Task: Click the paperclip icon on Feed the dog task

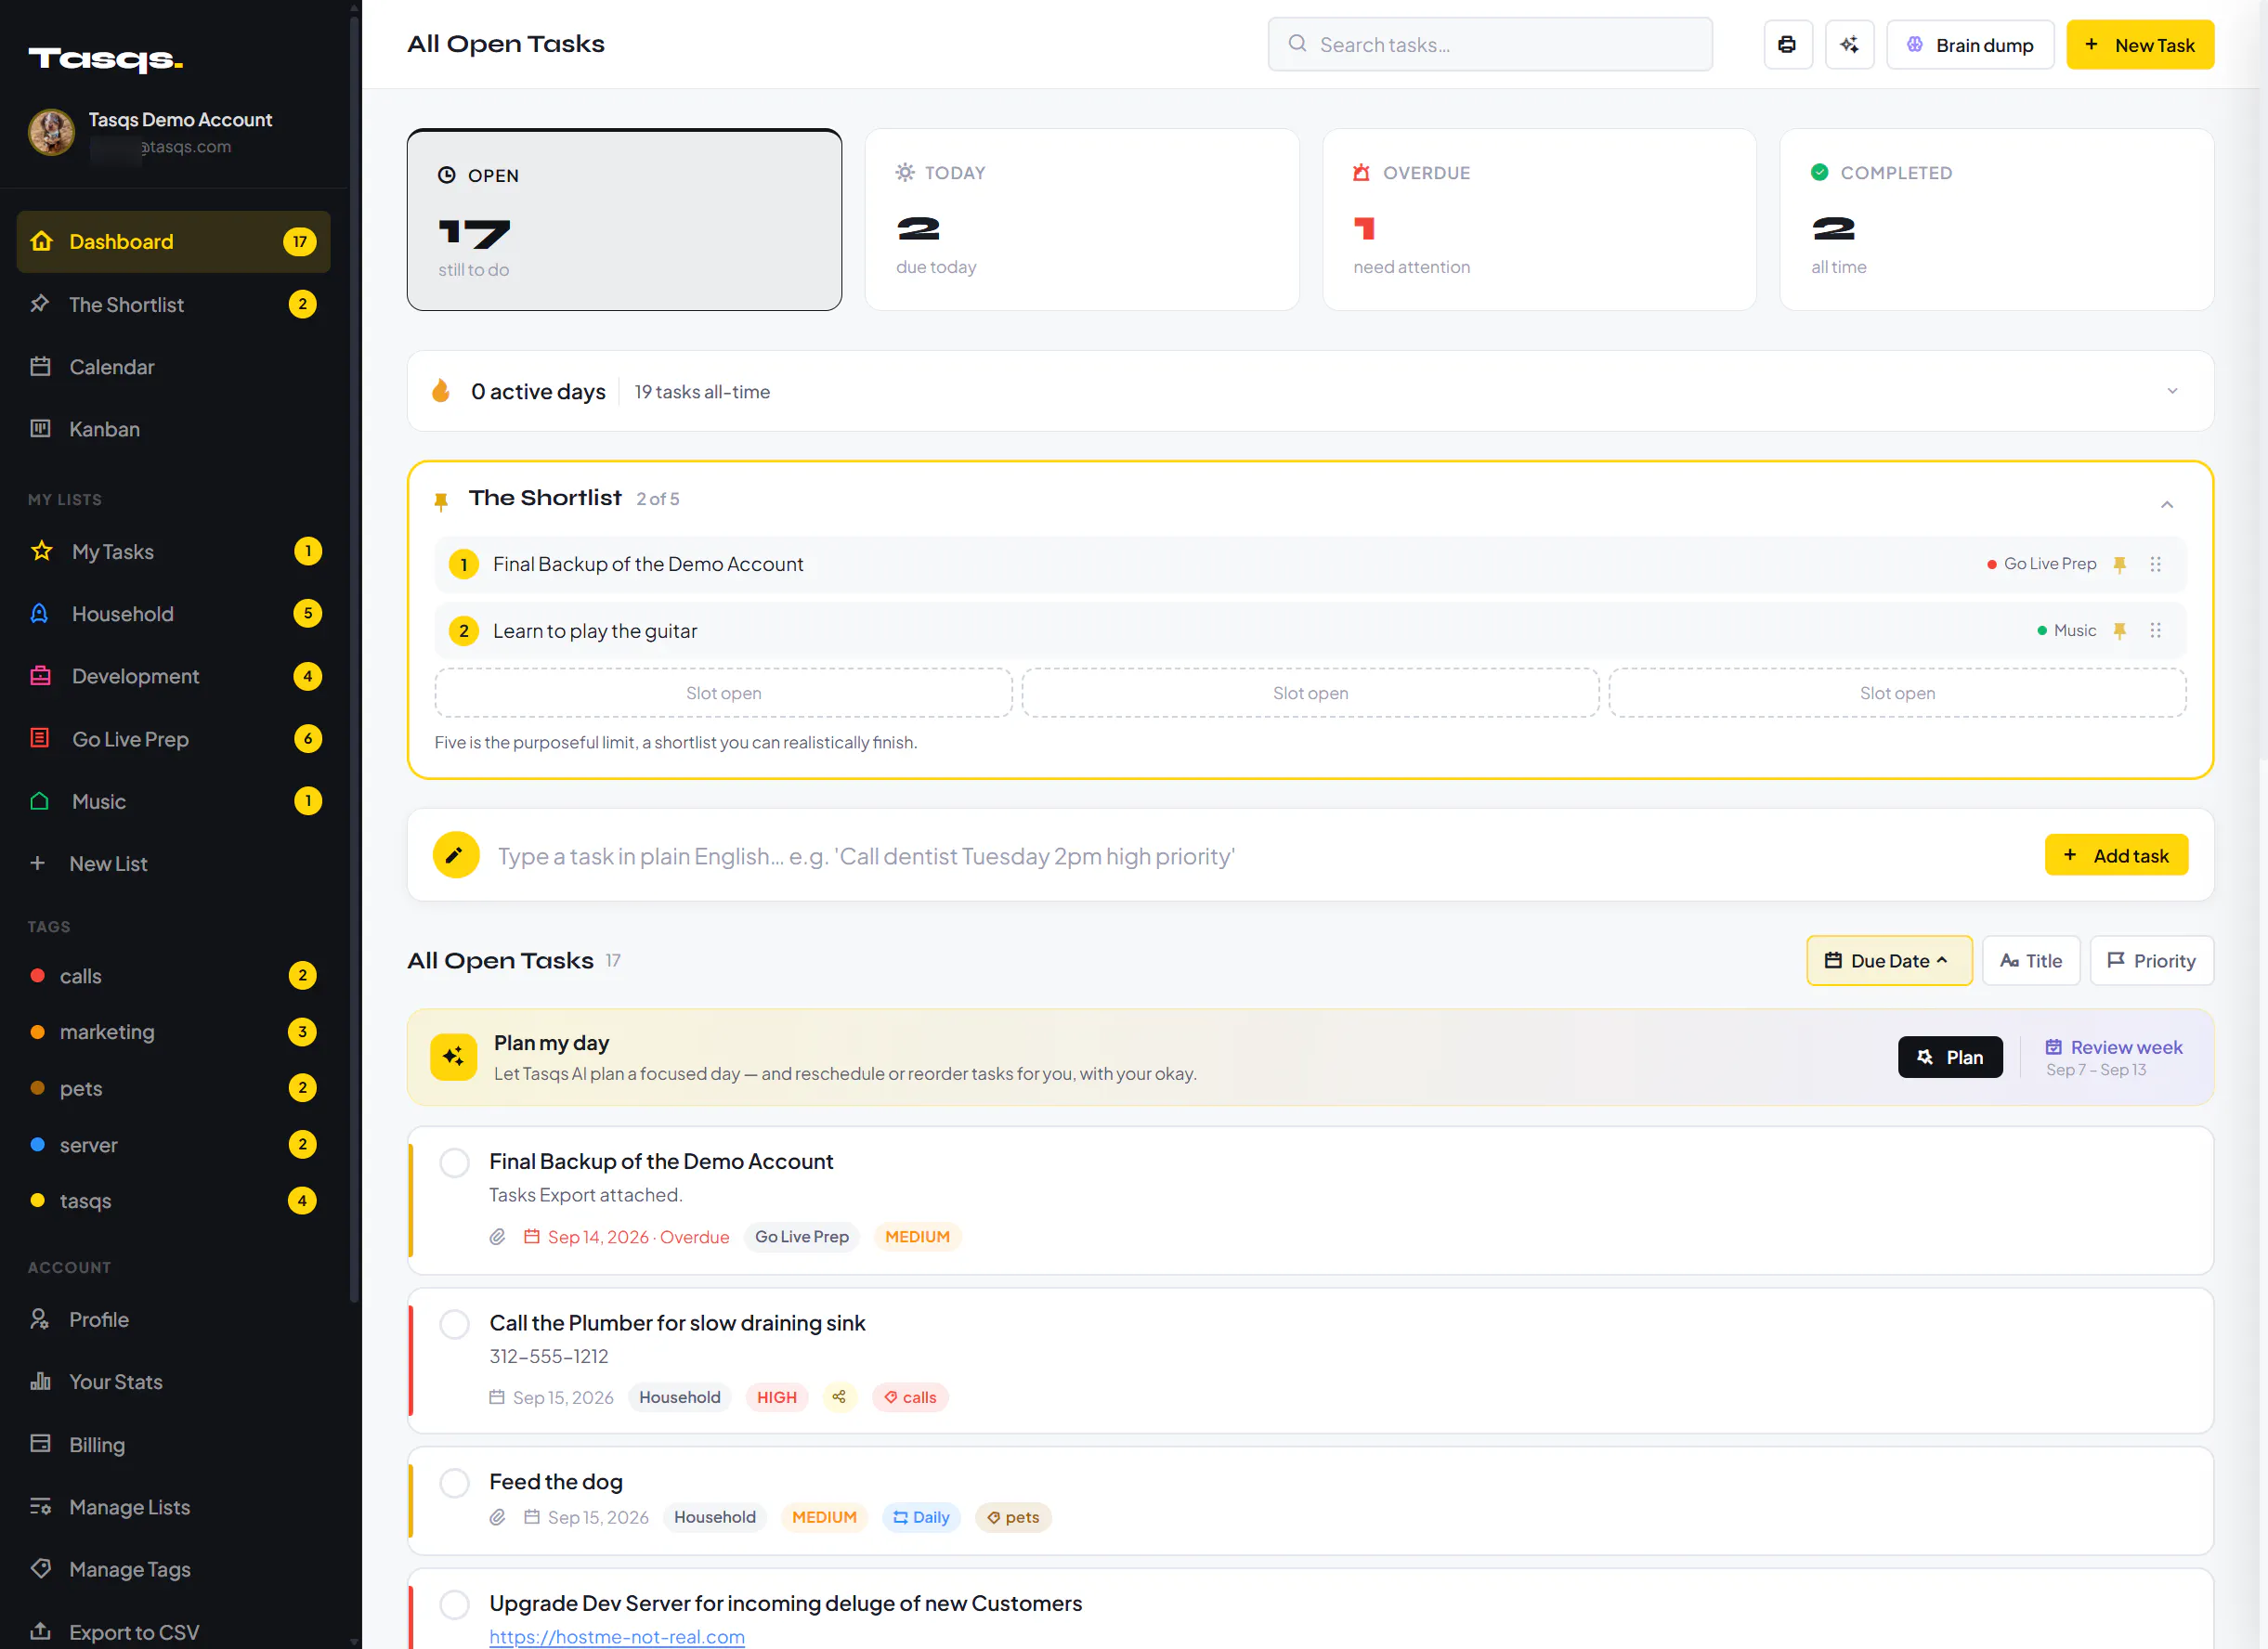Action: (x=497, y=1517)
